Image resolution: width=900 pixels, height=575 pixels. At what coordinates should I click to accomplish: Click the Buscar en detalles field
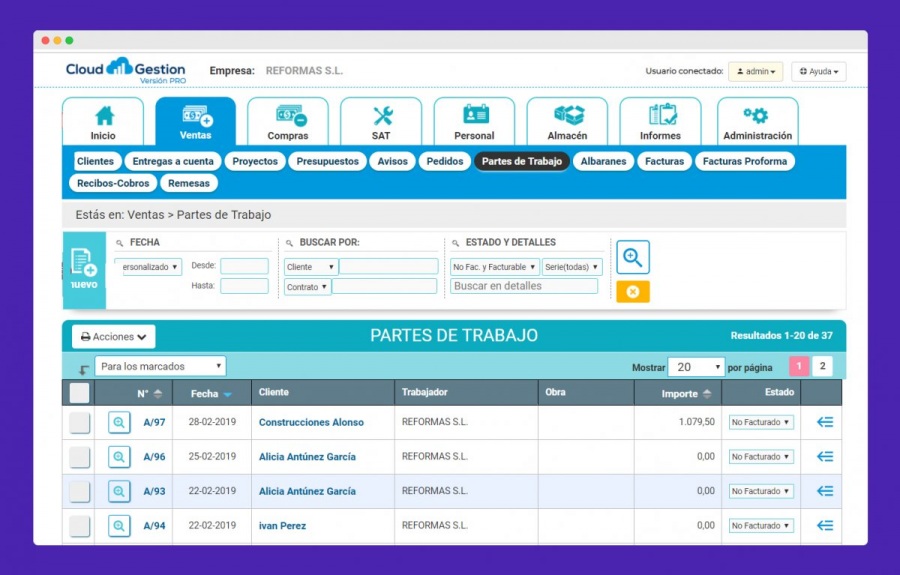pyautogui.click(x=524, y=286)
